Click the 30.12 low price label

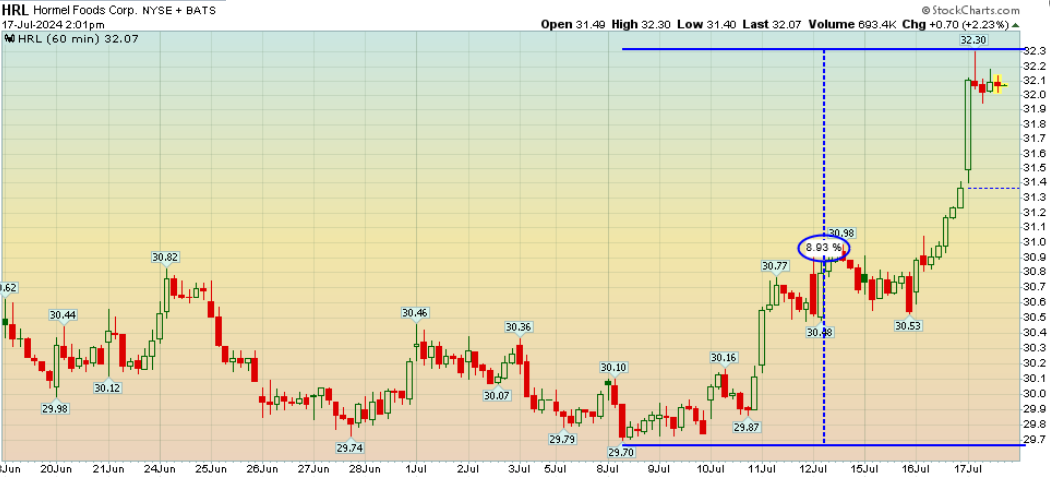pos(107,387)
